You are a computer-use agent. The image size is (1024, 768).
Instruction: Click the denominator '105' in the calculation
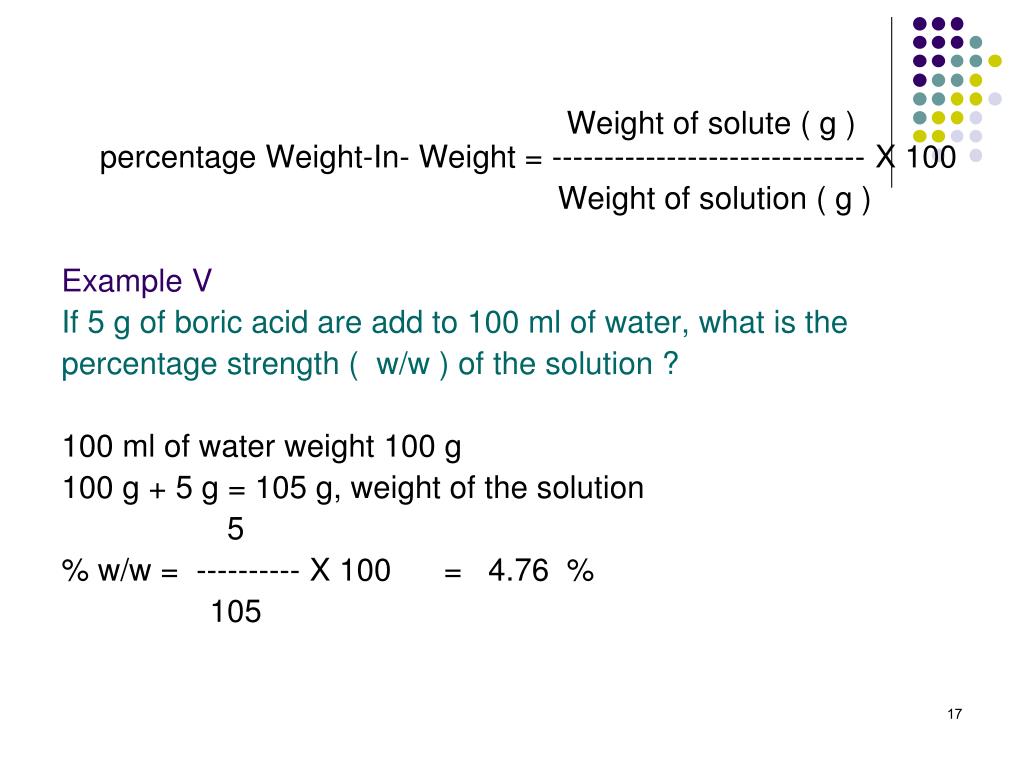[236, 612]
